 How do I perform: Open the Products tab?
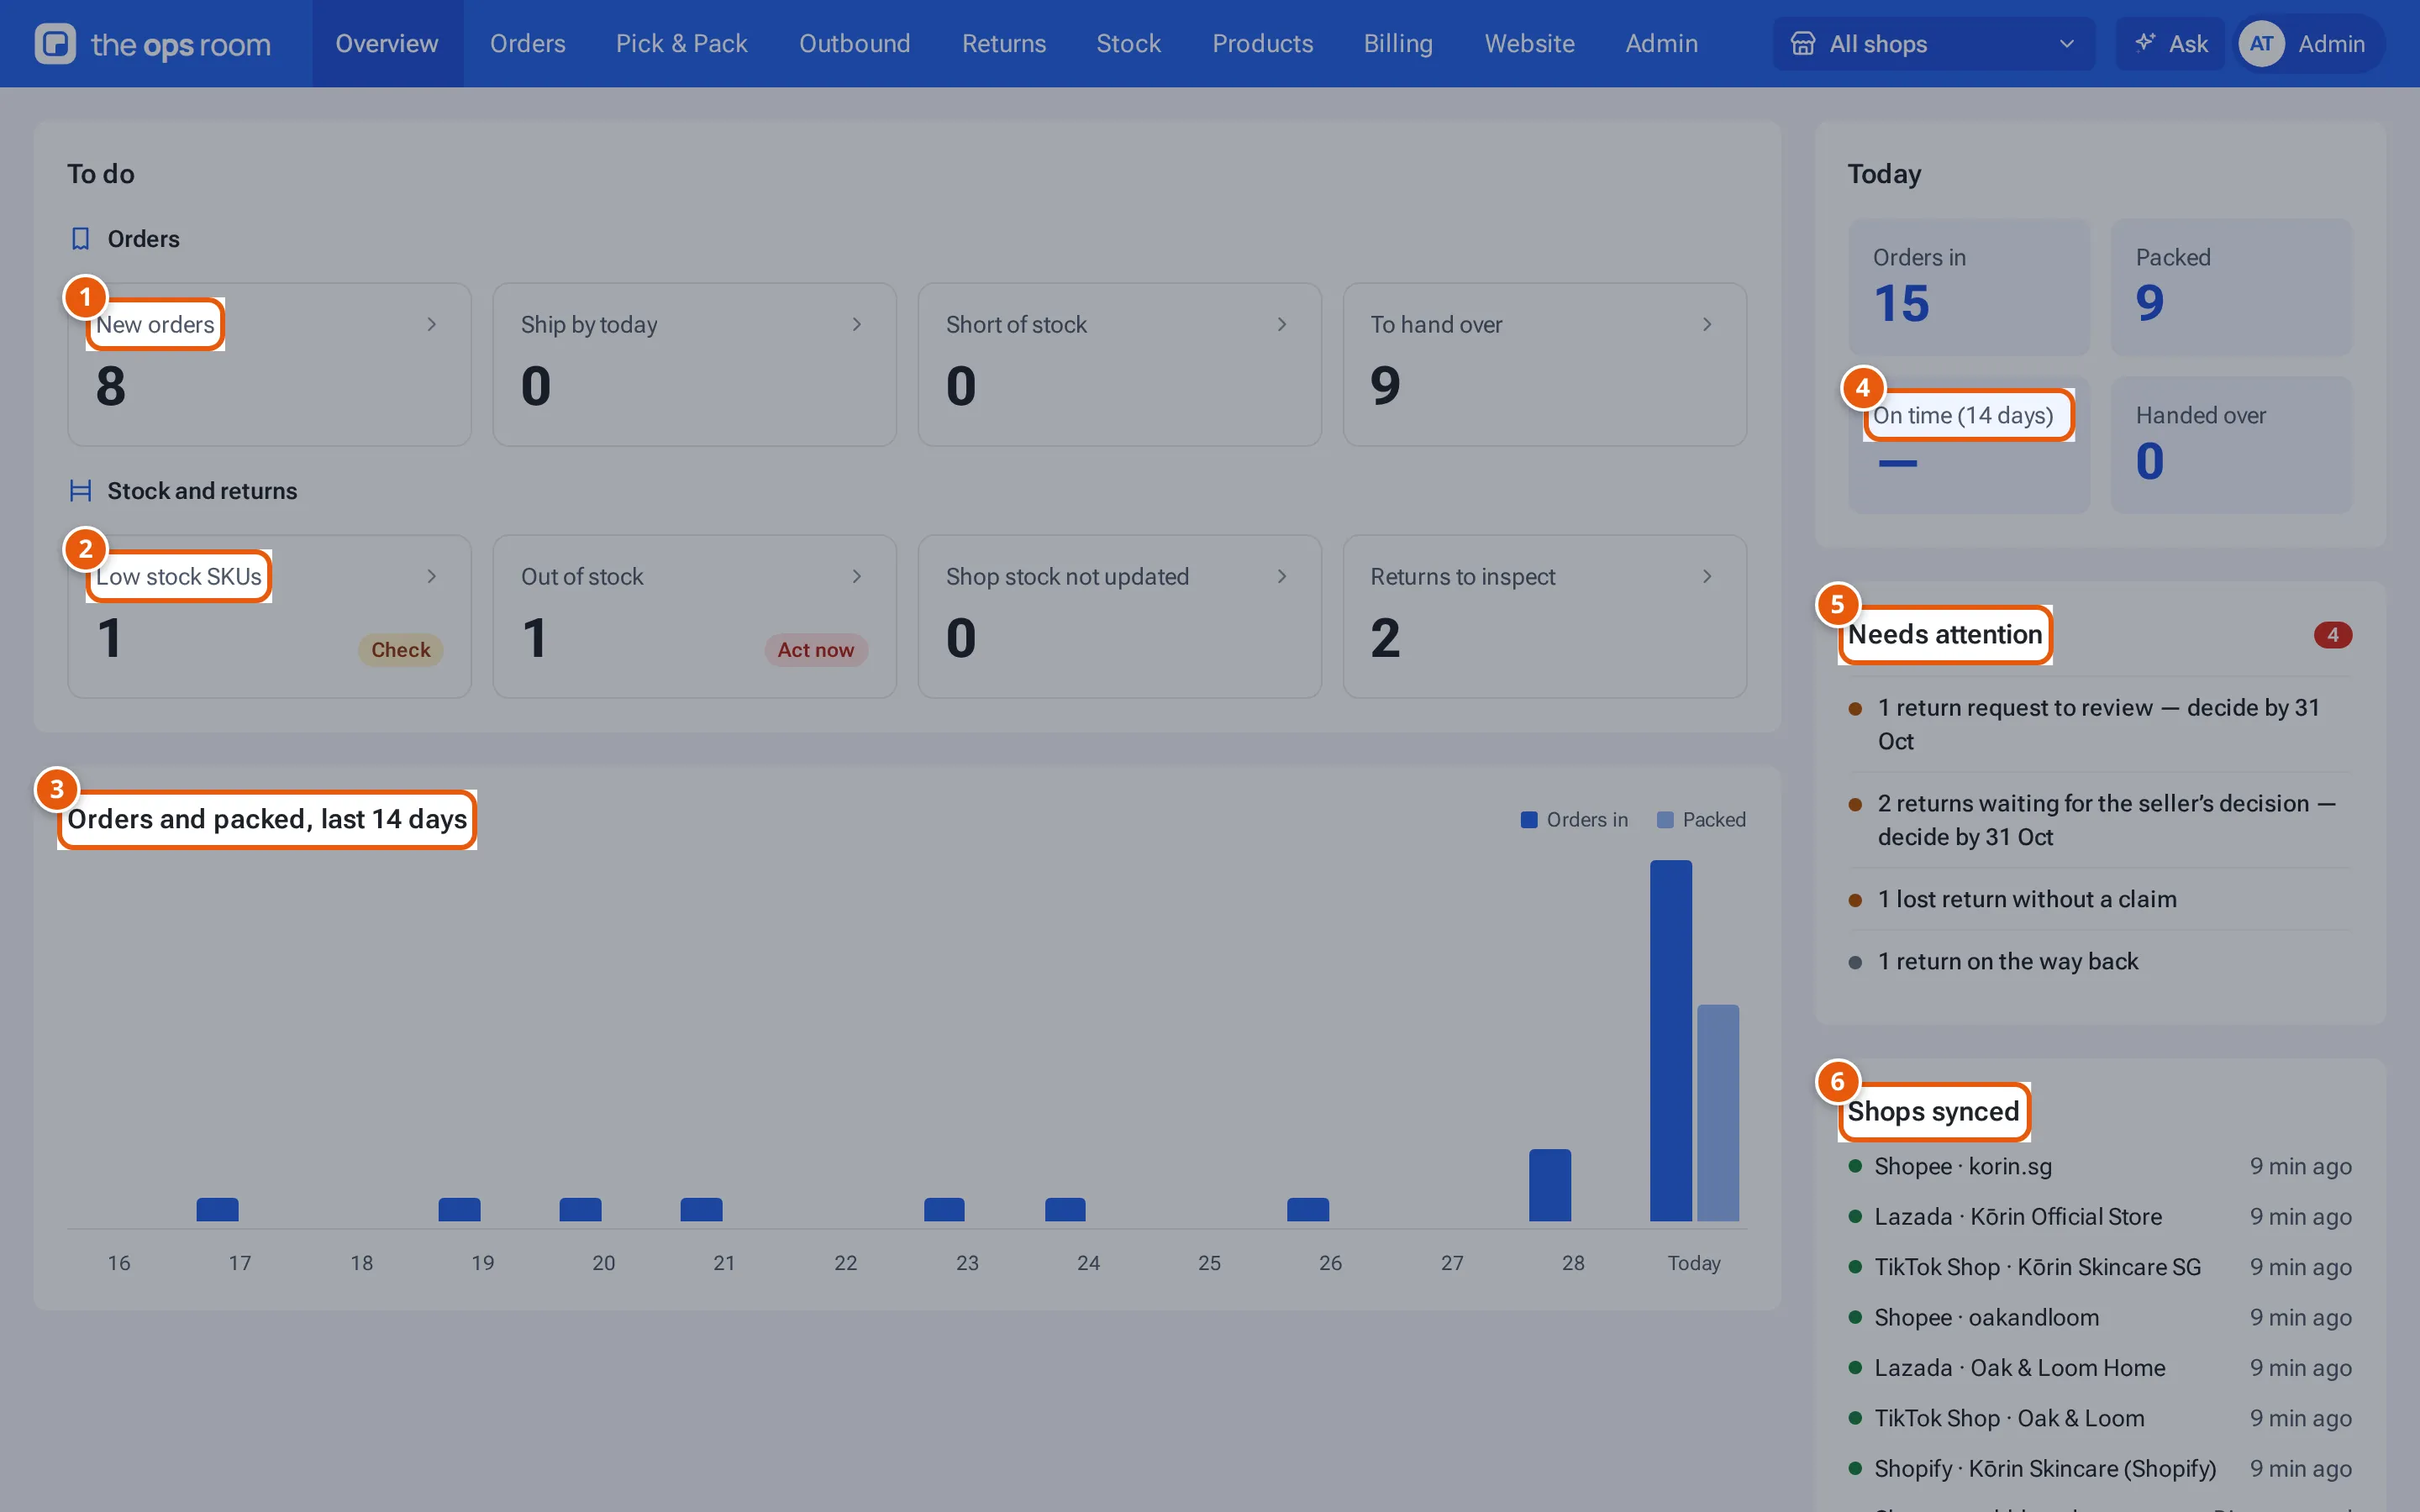tap(1262, 44)
